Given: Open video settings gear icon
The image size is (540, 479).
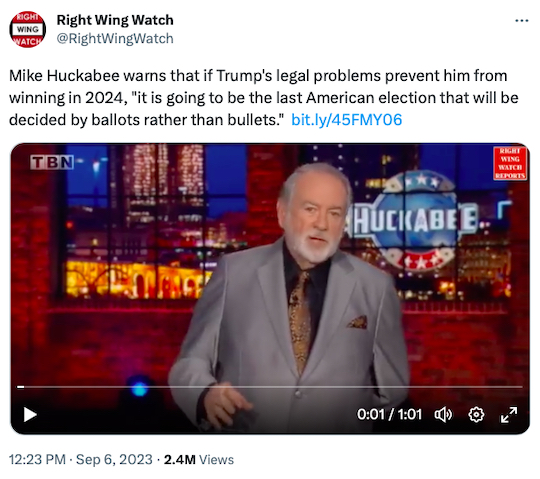Looking at the screenshot, I should 476,414.
